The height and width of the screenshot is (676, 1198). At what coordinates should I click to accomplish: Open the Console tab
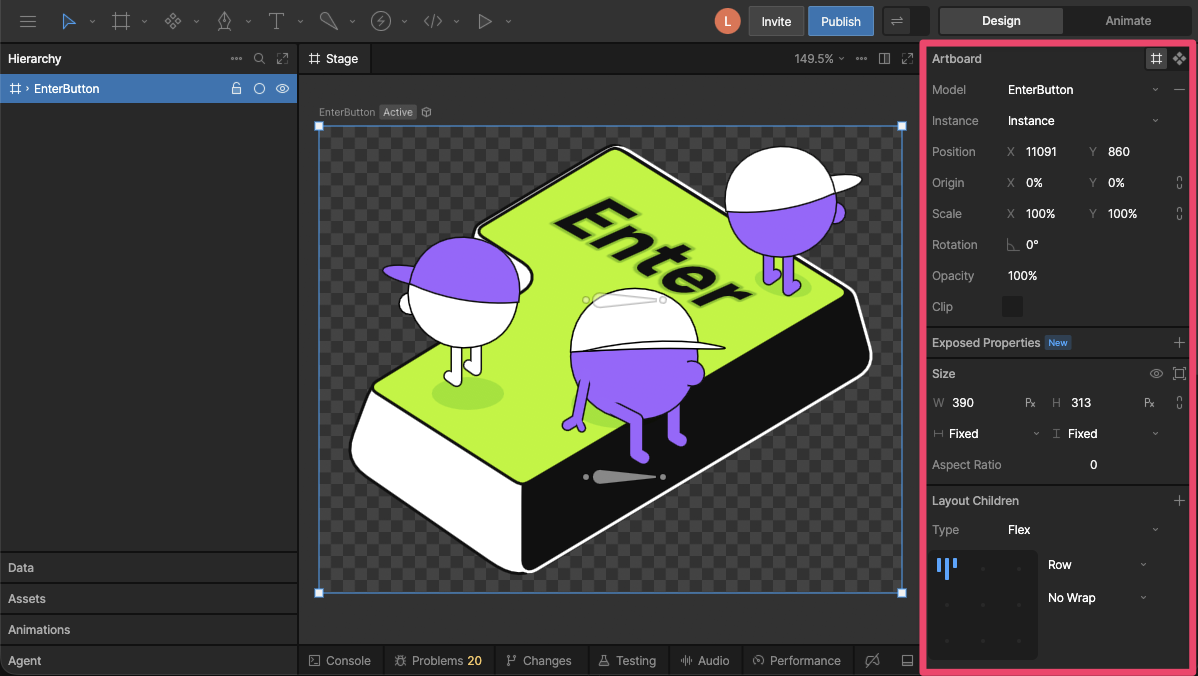[x=340, y=661]
